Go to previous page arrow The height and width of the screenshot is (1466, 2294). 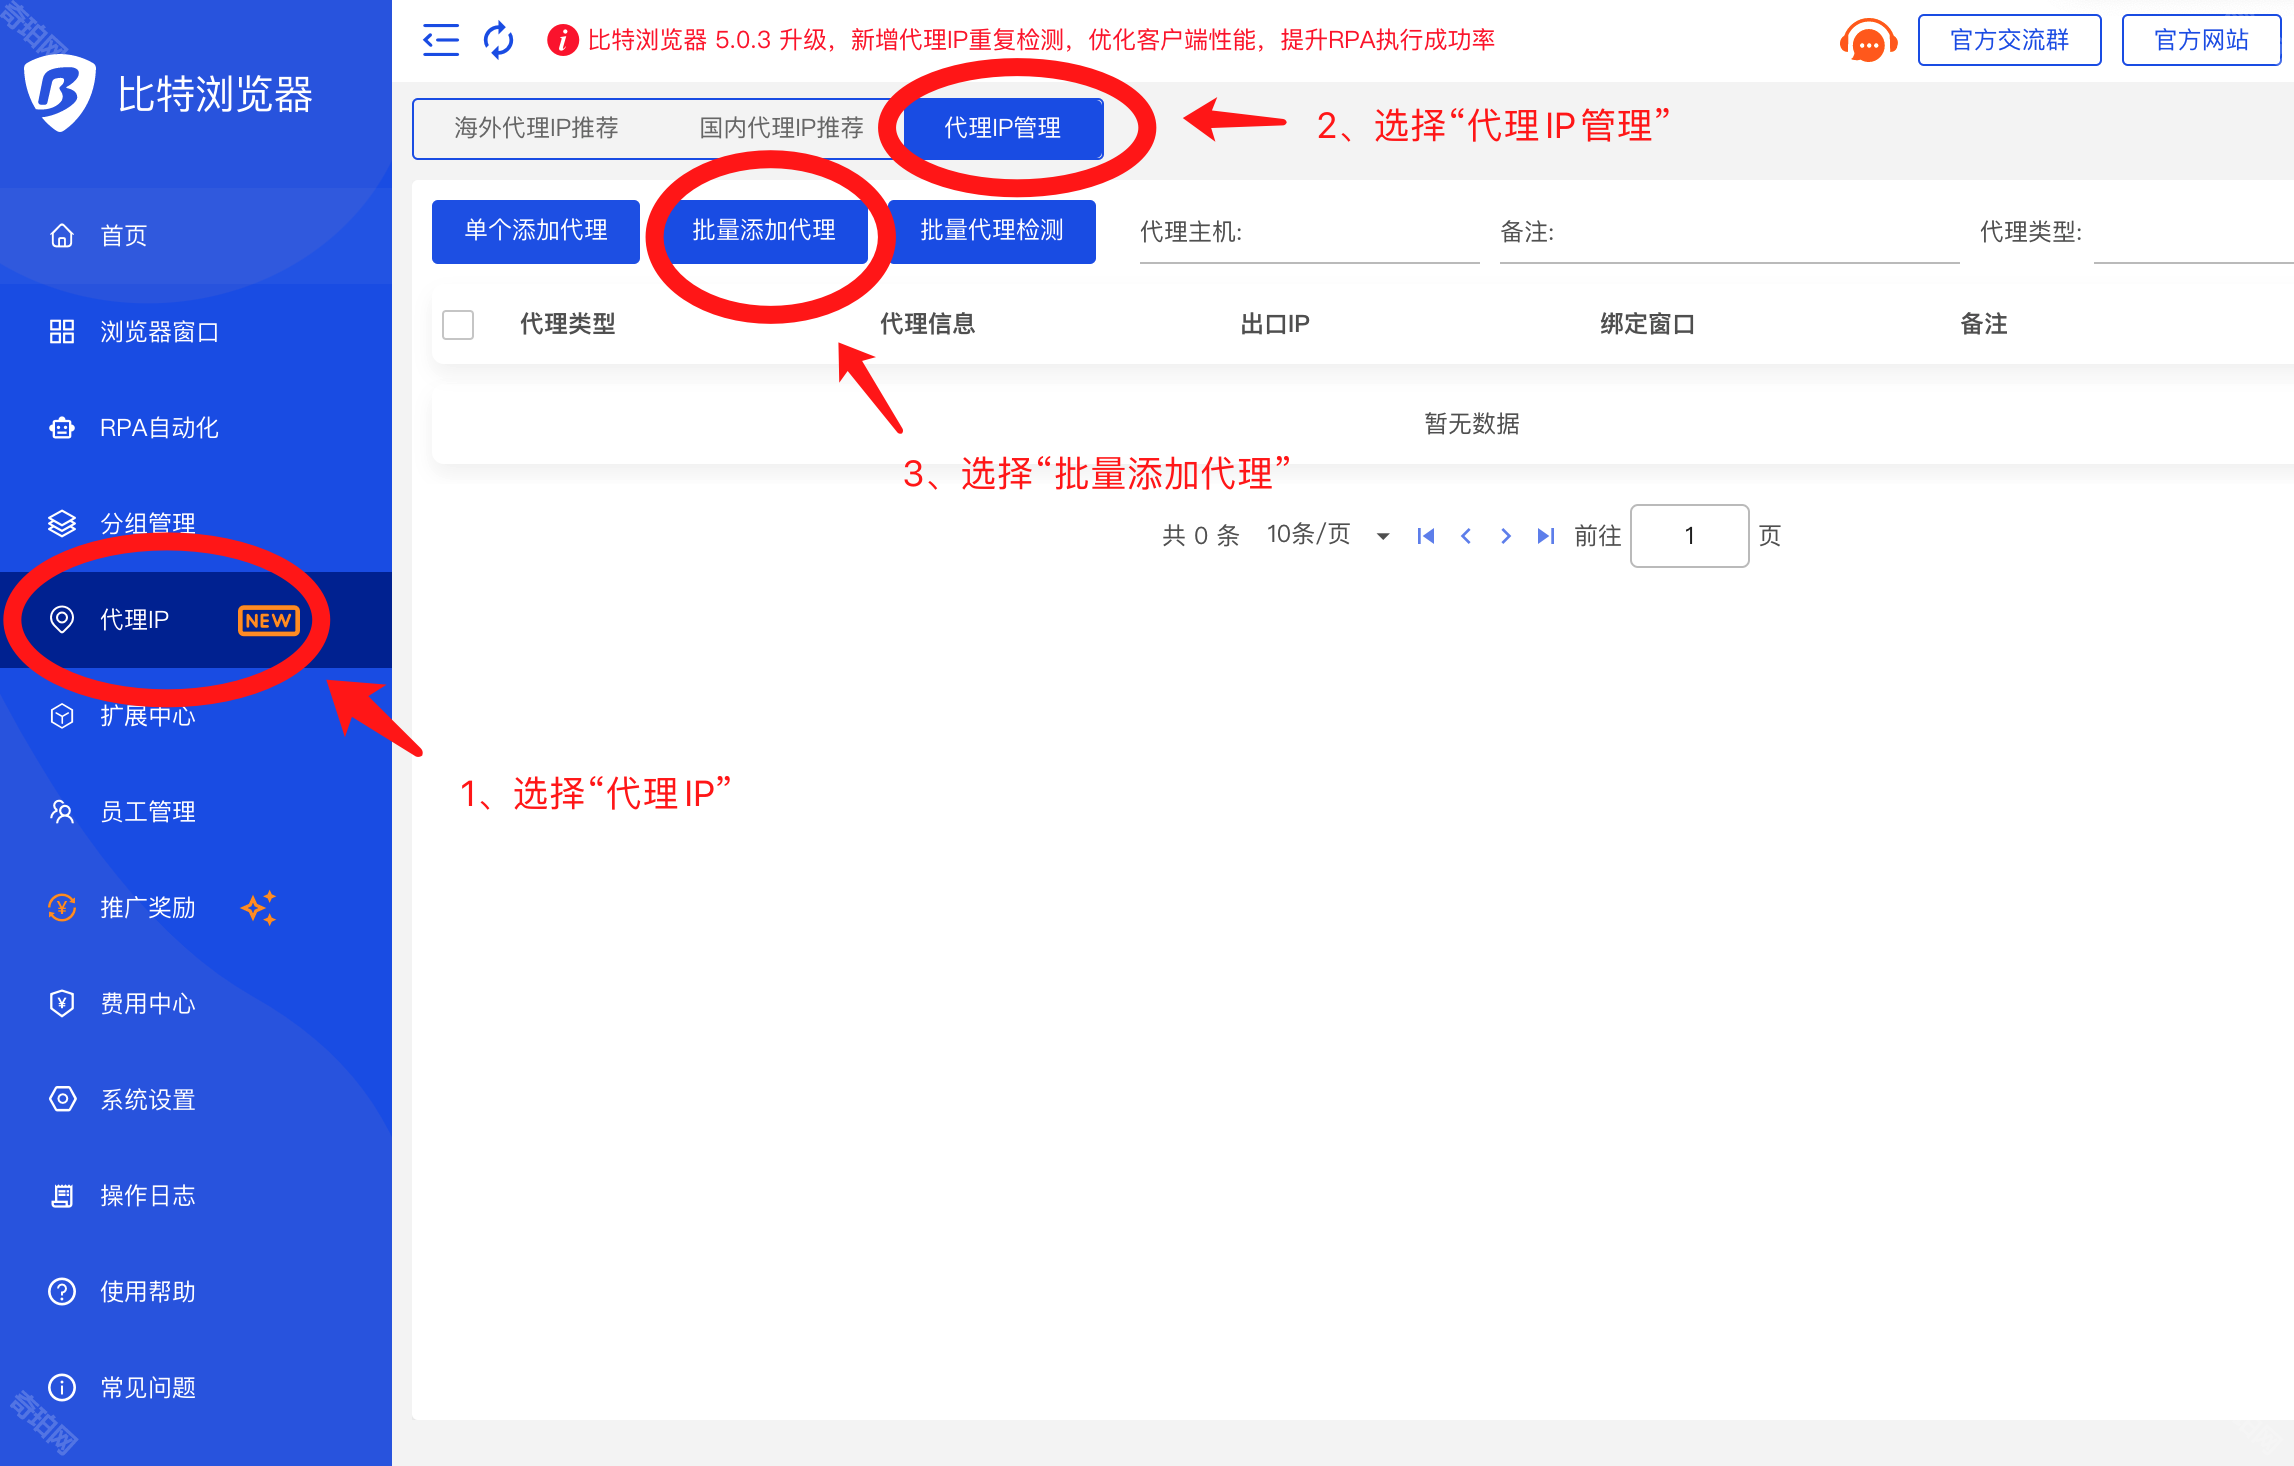[x=1466, y=536]
